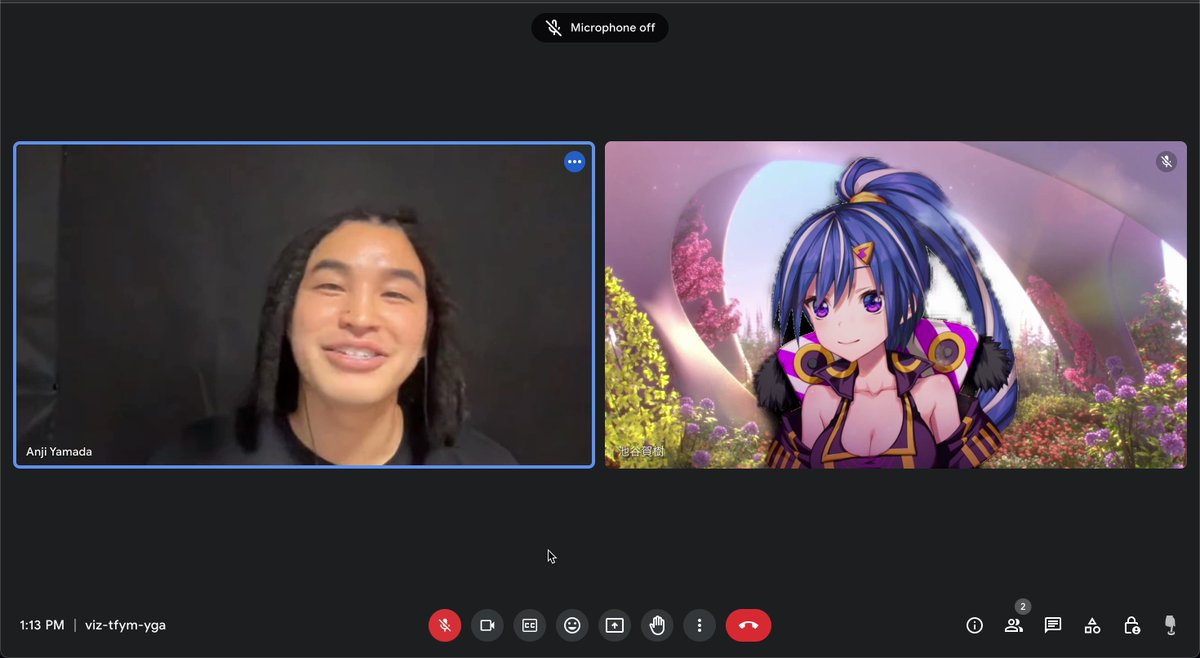Viewport: 1200px width, 658px height.
Task: Open the meeting details info icon
Action: 974,625
